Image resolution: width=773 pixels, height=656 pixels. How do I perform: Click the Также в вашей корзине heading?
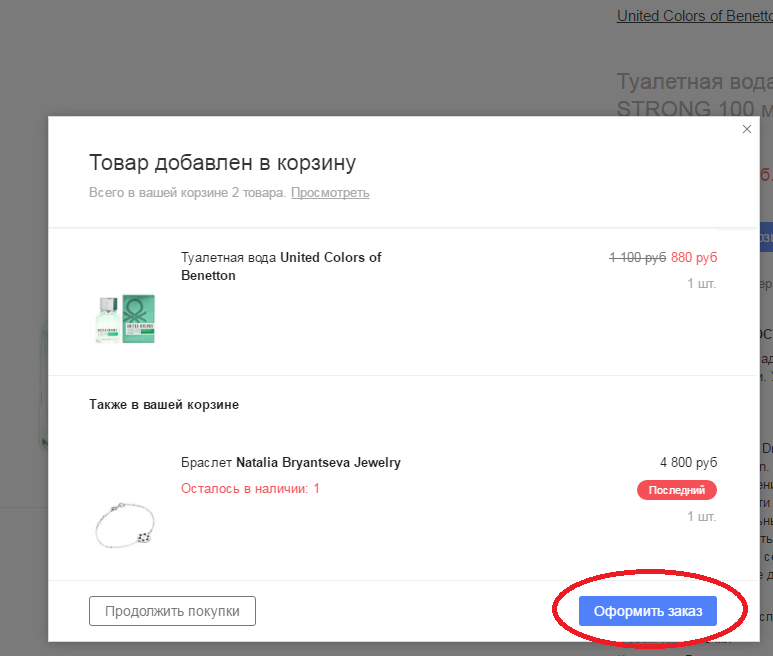[164, 405]
